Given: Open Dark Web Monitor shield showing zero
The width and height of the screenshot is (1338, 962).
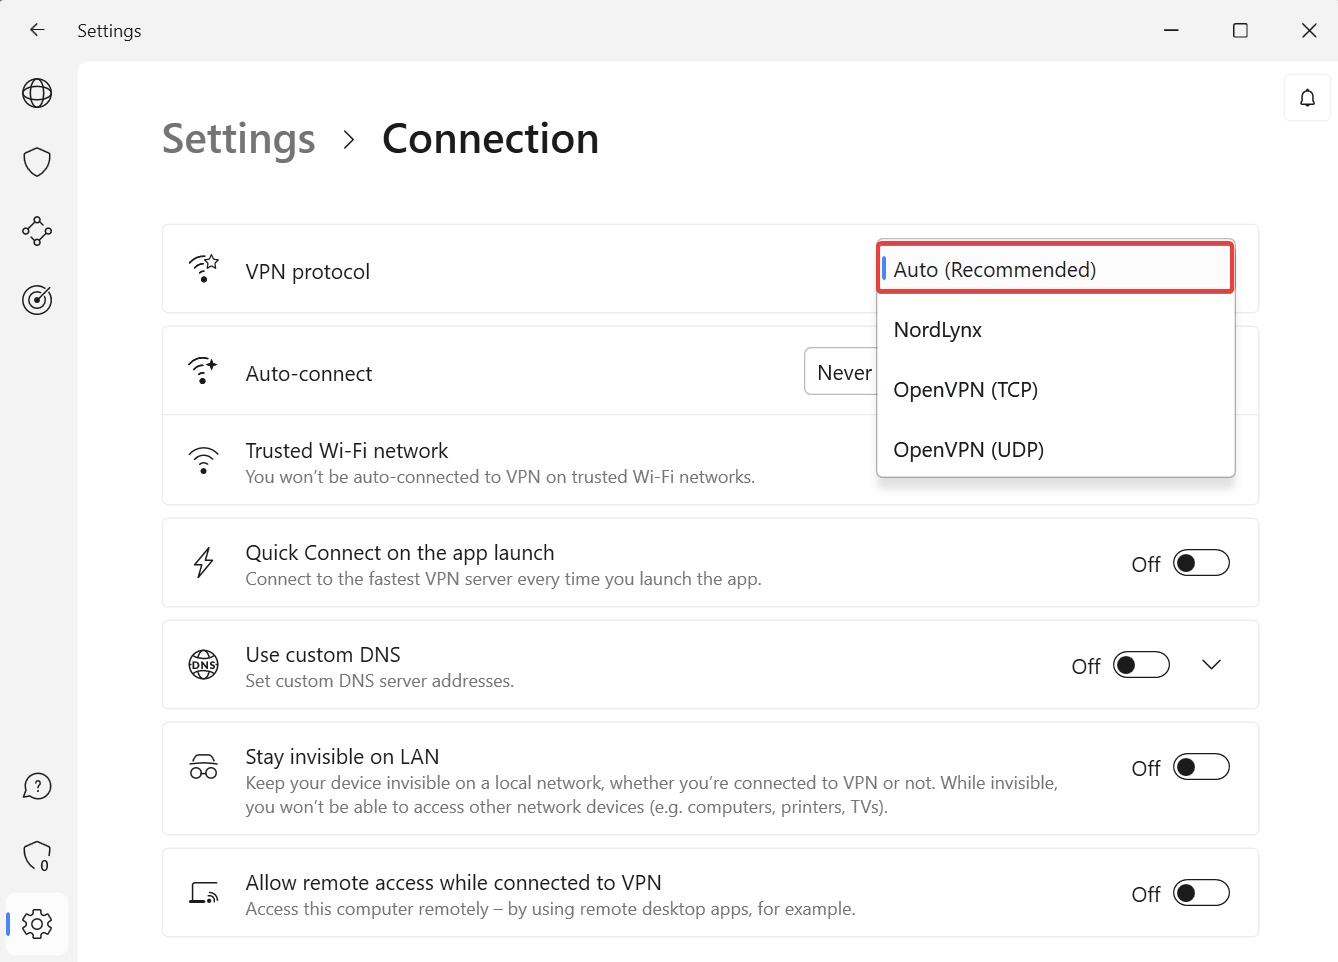Looking at the screenshot, I should click(x=36, y=856).
